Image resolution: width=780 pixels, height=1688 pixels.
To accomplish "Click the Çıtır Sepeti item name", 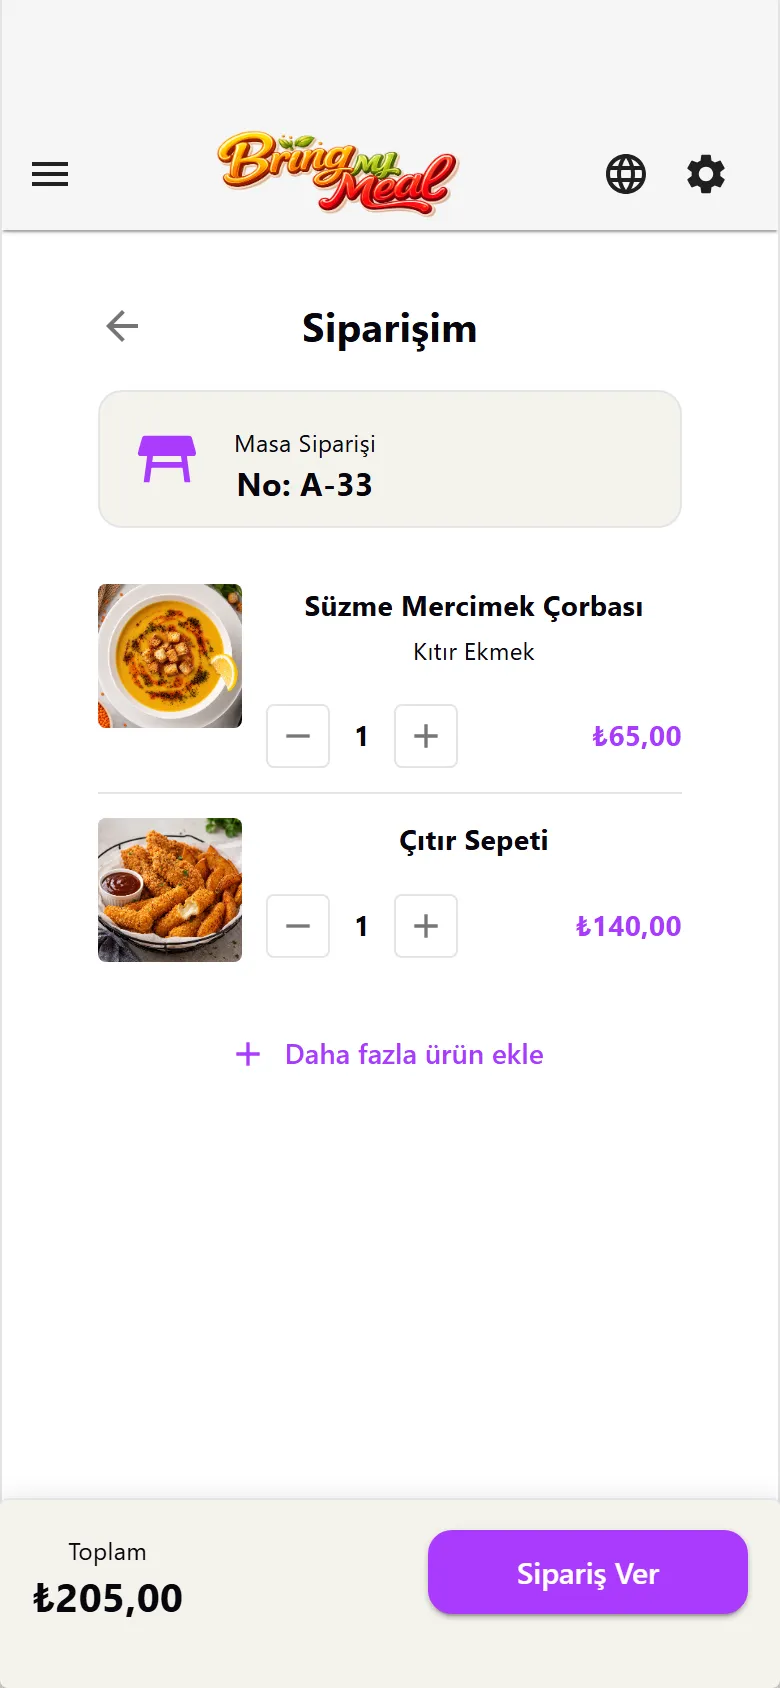I will pos(474,840).
